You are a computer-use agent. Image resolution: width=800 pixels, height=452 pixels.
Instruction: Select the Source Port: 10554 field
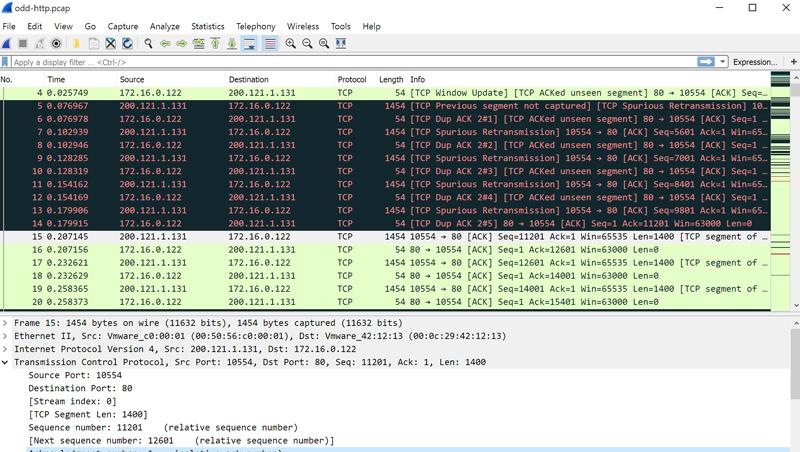point(75,375)
